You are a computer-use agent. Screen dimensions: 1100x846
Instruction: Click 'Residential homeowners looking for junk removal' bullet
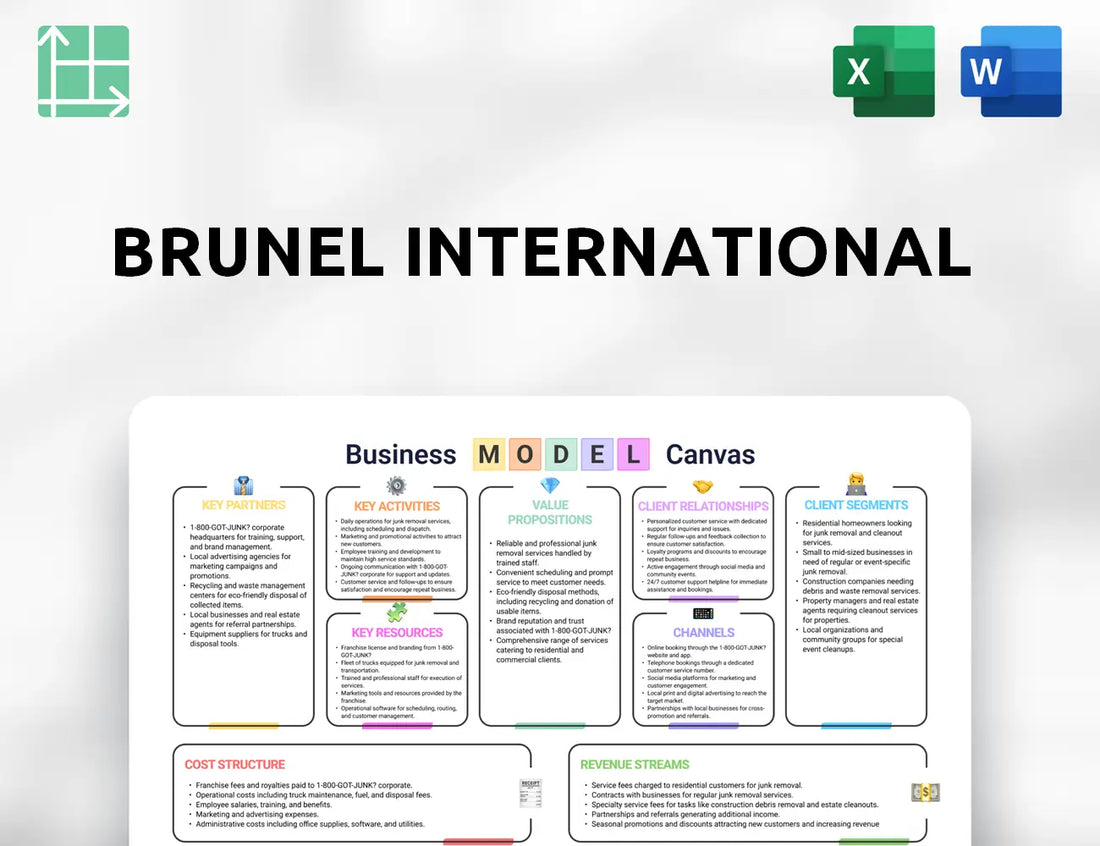pos(856,532)
